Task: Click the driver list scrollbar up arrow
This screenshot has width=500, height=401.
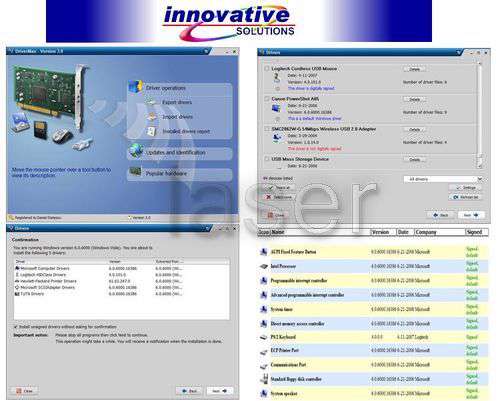Action: click(x=480, y=63)
